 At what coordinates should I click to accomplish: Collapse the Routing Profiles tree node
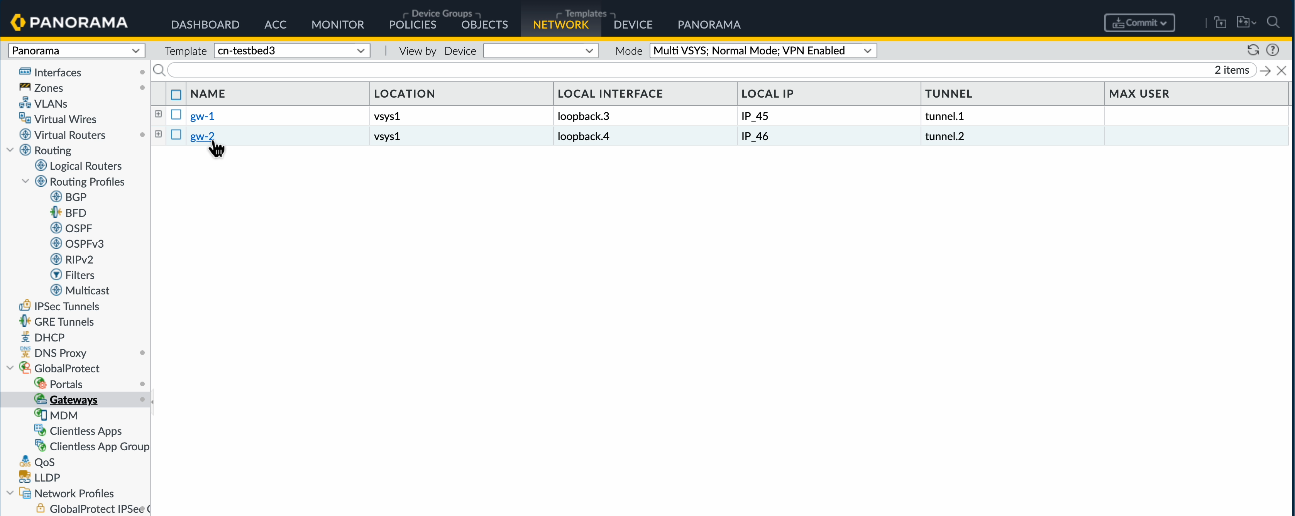26,182
